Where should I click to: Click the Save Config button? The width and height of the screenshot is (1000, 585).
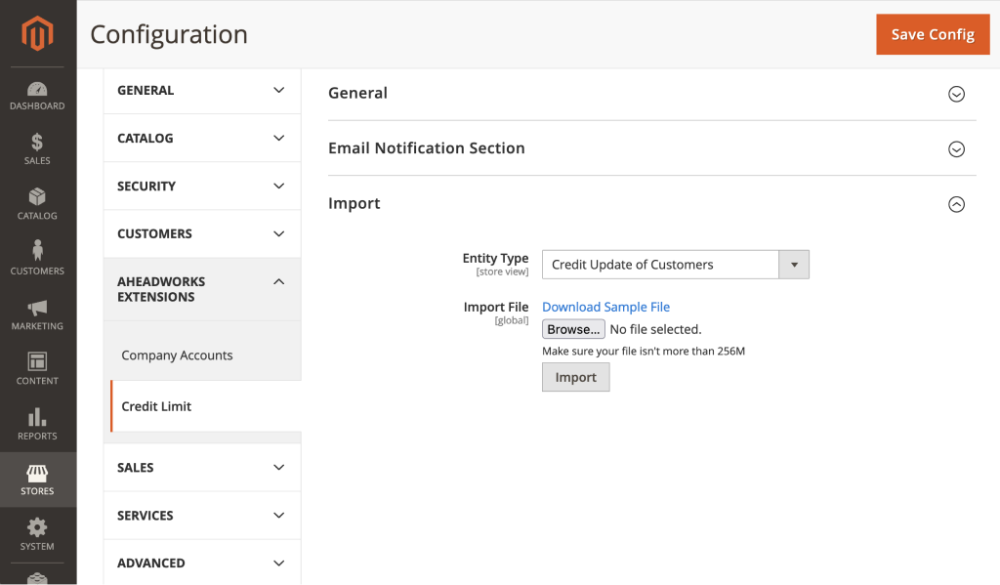pyautogui.click(x=932, y=34)
